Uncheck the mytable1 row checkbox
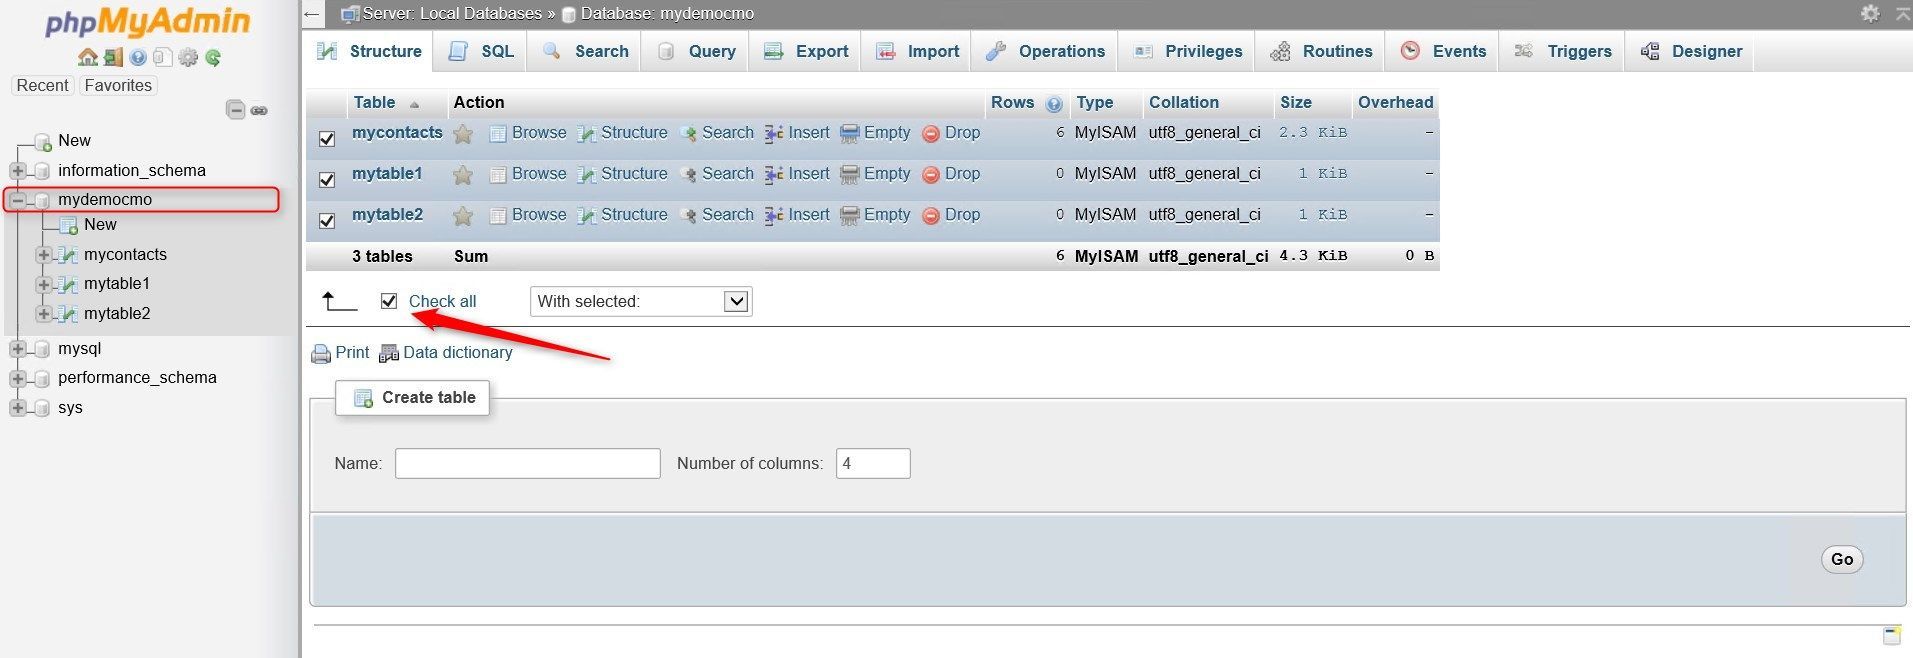 (327, 179)
